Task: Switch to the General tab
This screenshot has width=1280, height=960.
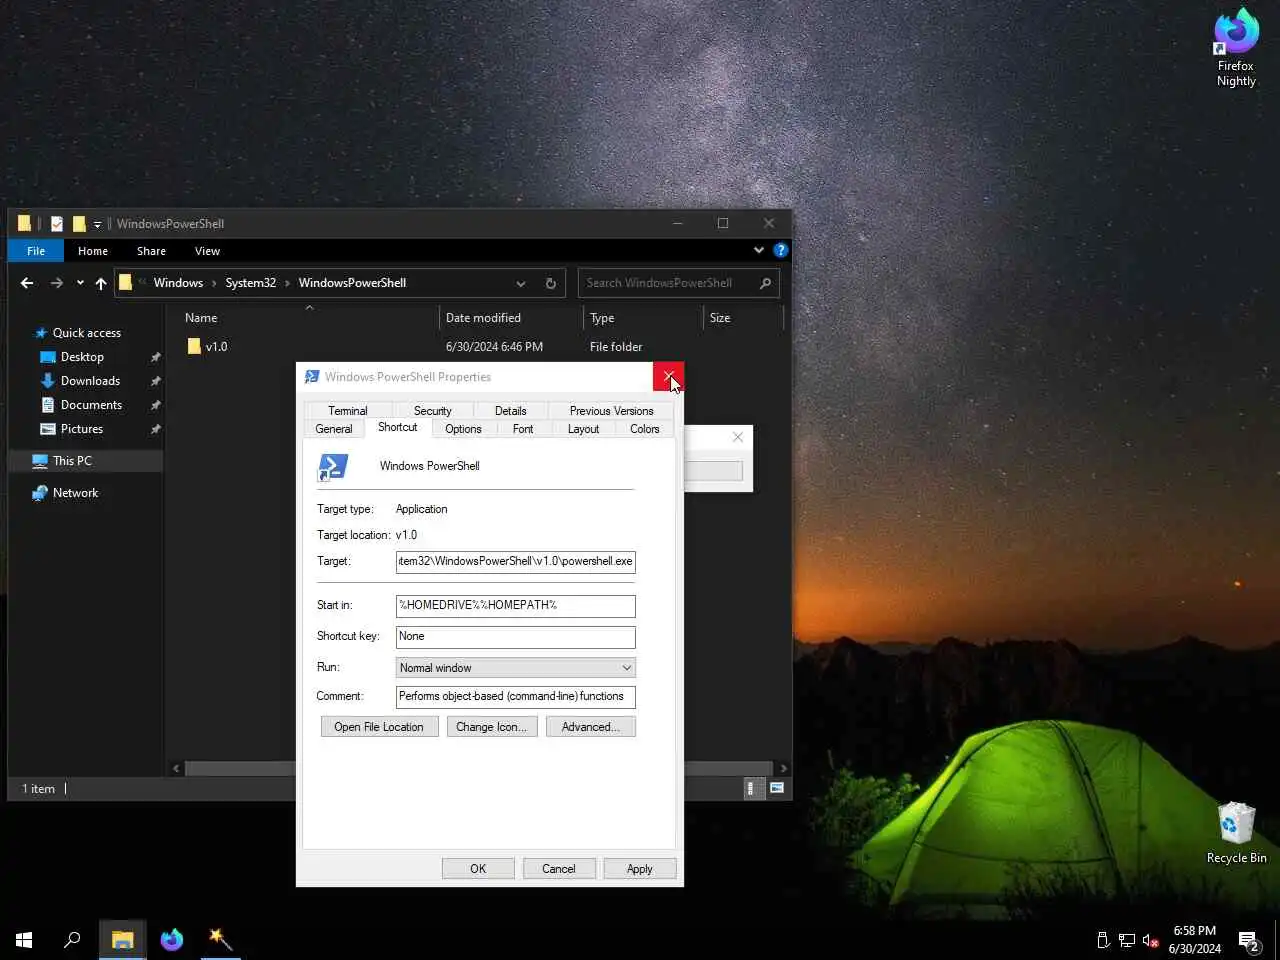Action: 334,429
